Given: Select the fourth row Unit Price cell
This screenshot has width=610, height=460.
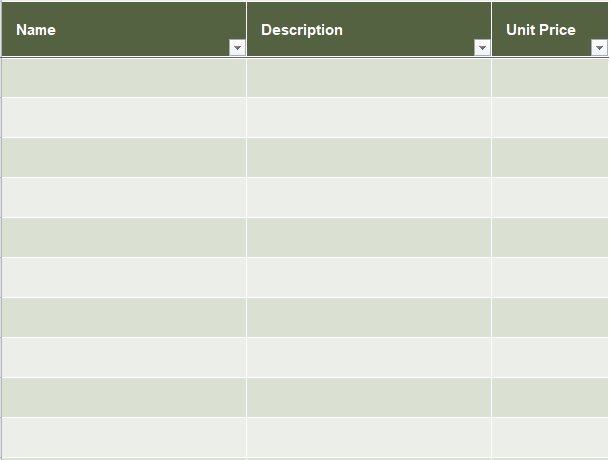Looking at the screenshot, I should (550, 197).
